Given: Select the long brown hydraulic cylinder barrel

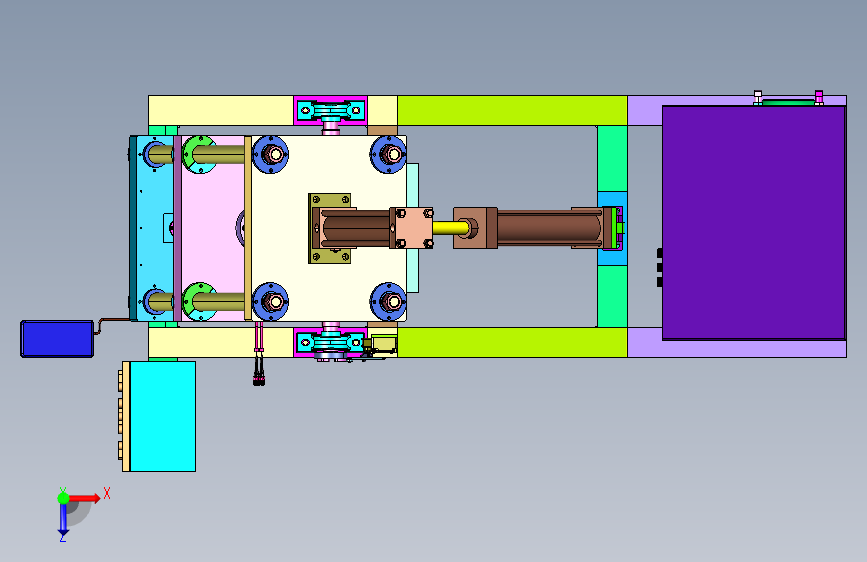Looking at the screenshot, I should pos(549,227).
